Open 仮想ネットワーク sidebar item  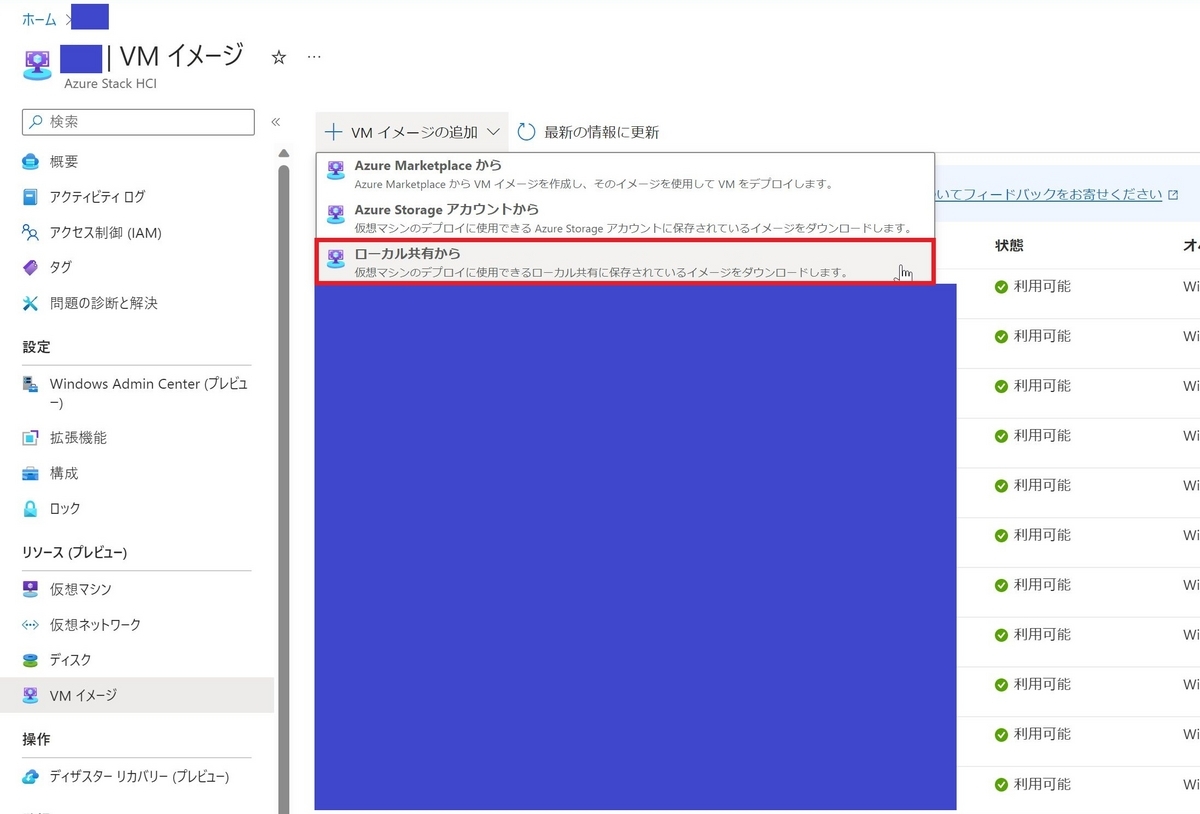[x=95, y=625]
